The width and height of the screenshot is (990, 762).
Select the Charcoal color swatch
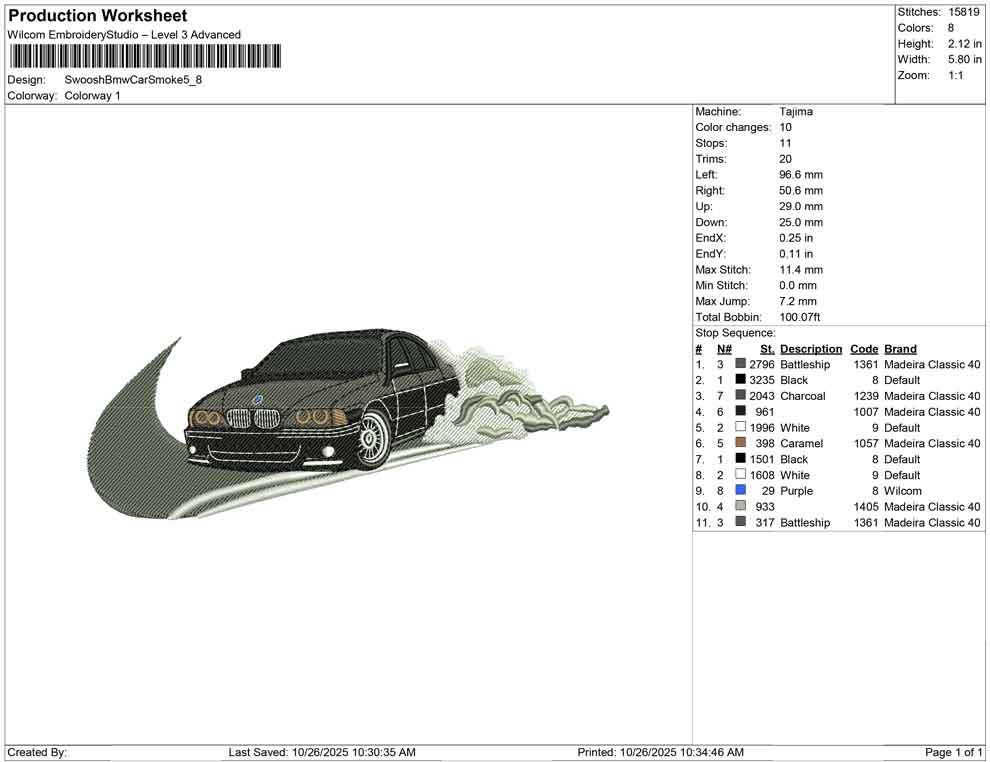click(x=740, y=396)
